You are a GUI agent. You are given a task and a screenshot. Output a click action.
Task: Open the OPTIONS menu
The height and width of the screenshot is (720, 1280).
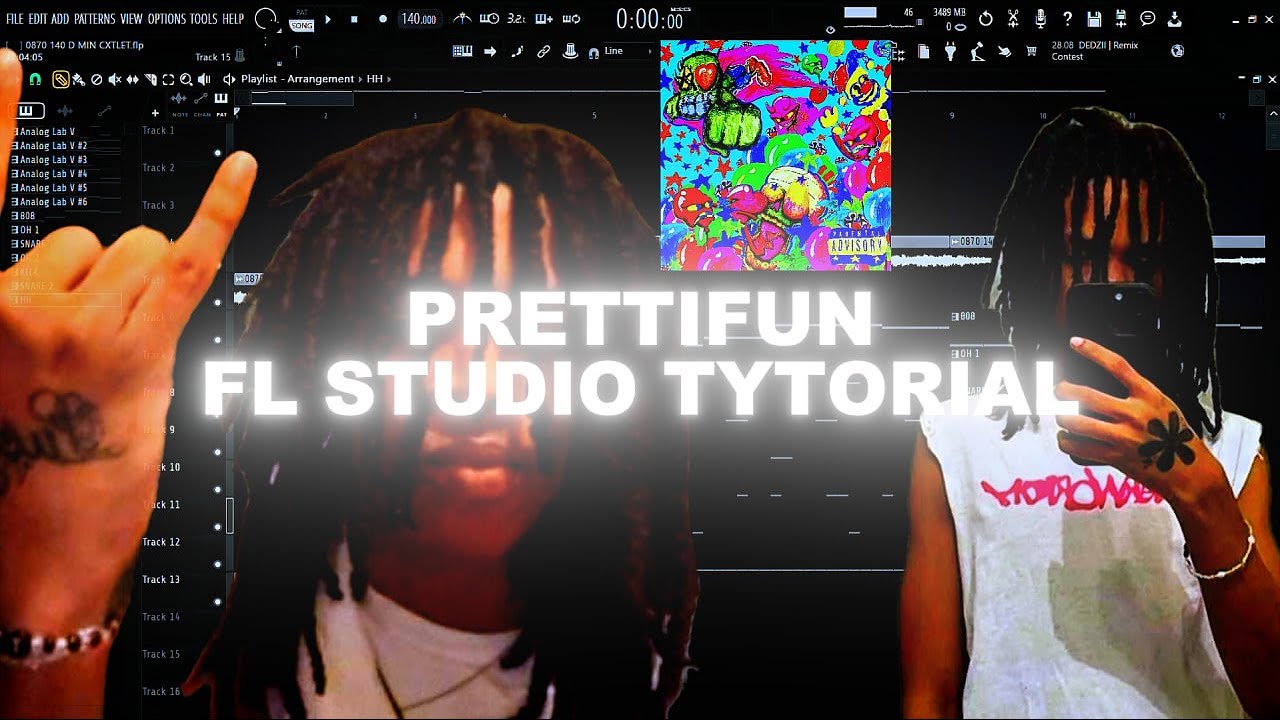click(167, 19)
